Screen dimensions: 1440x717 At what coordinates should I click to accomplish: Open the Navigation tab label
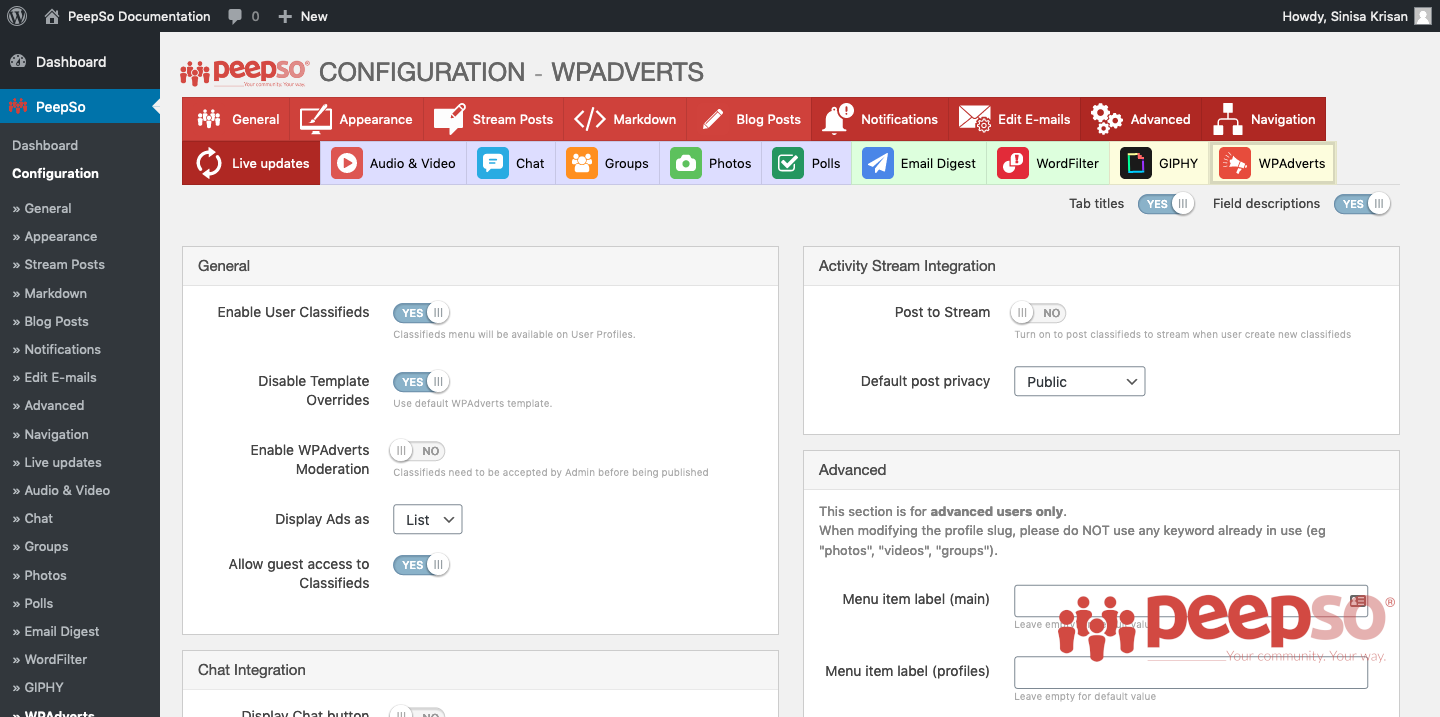(x=1283, y=119)
